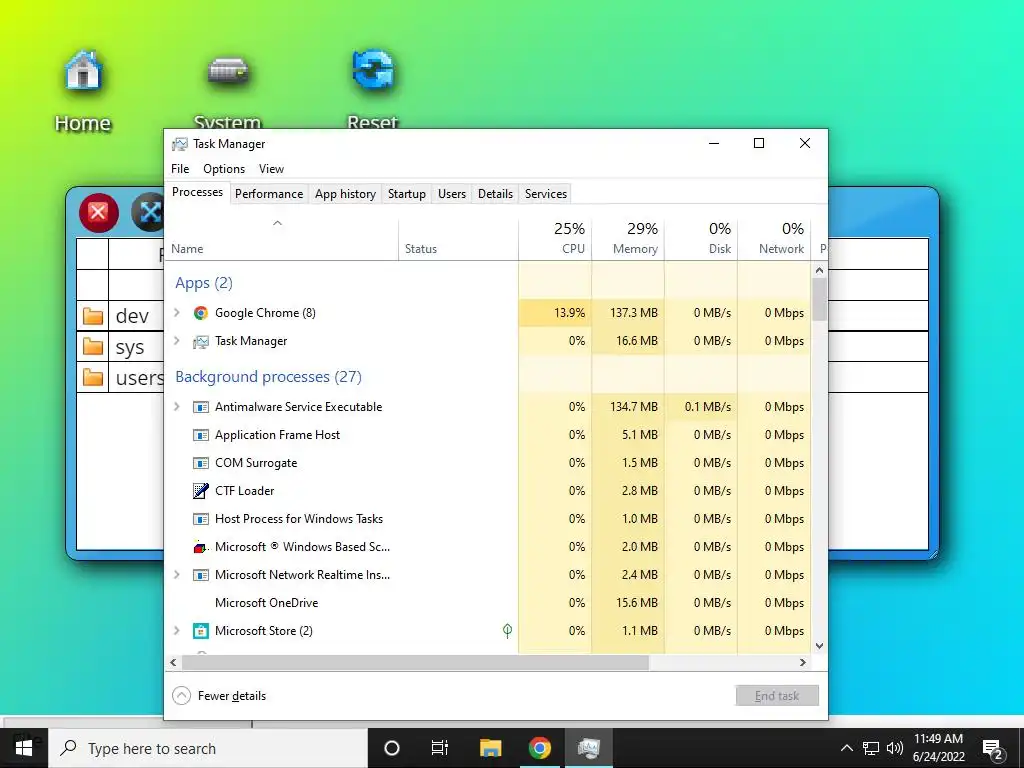Open the network tray icon
Viewport: 1024px width, 768px height.
(x=871, y=748)
